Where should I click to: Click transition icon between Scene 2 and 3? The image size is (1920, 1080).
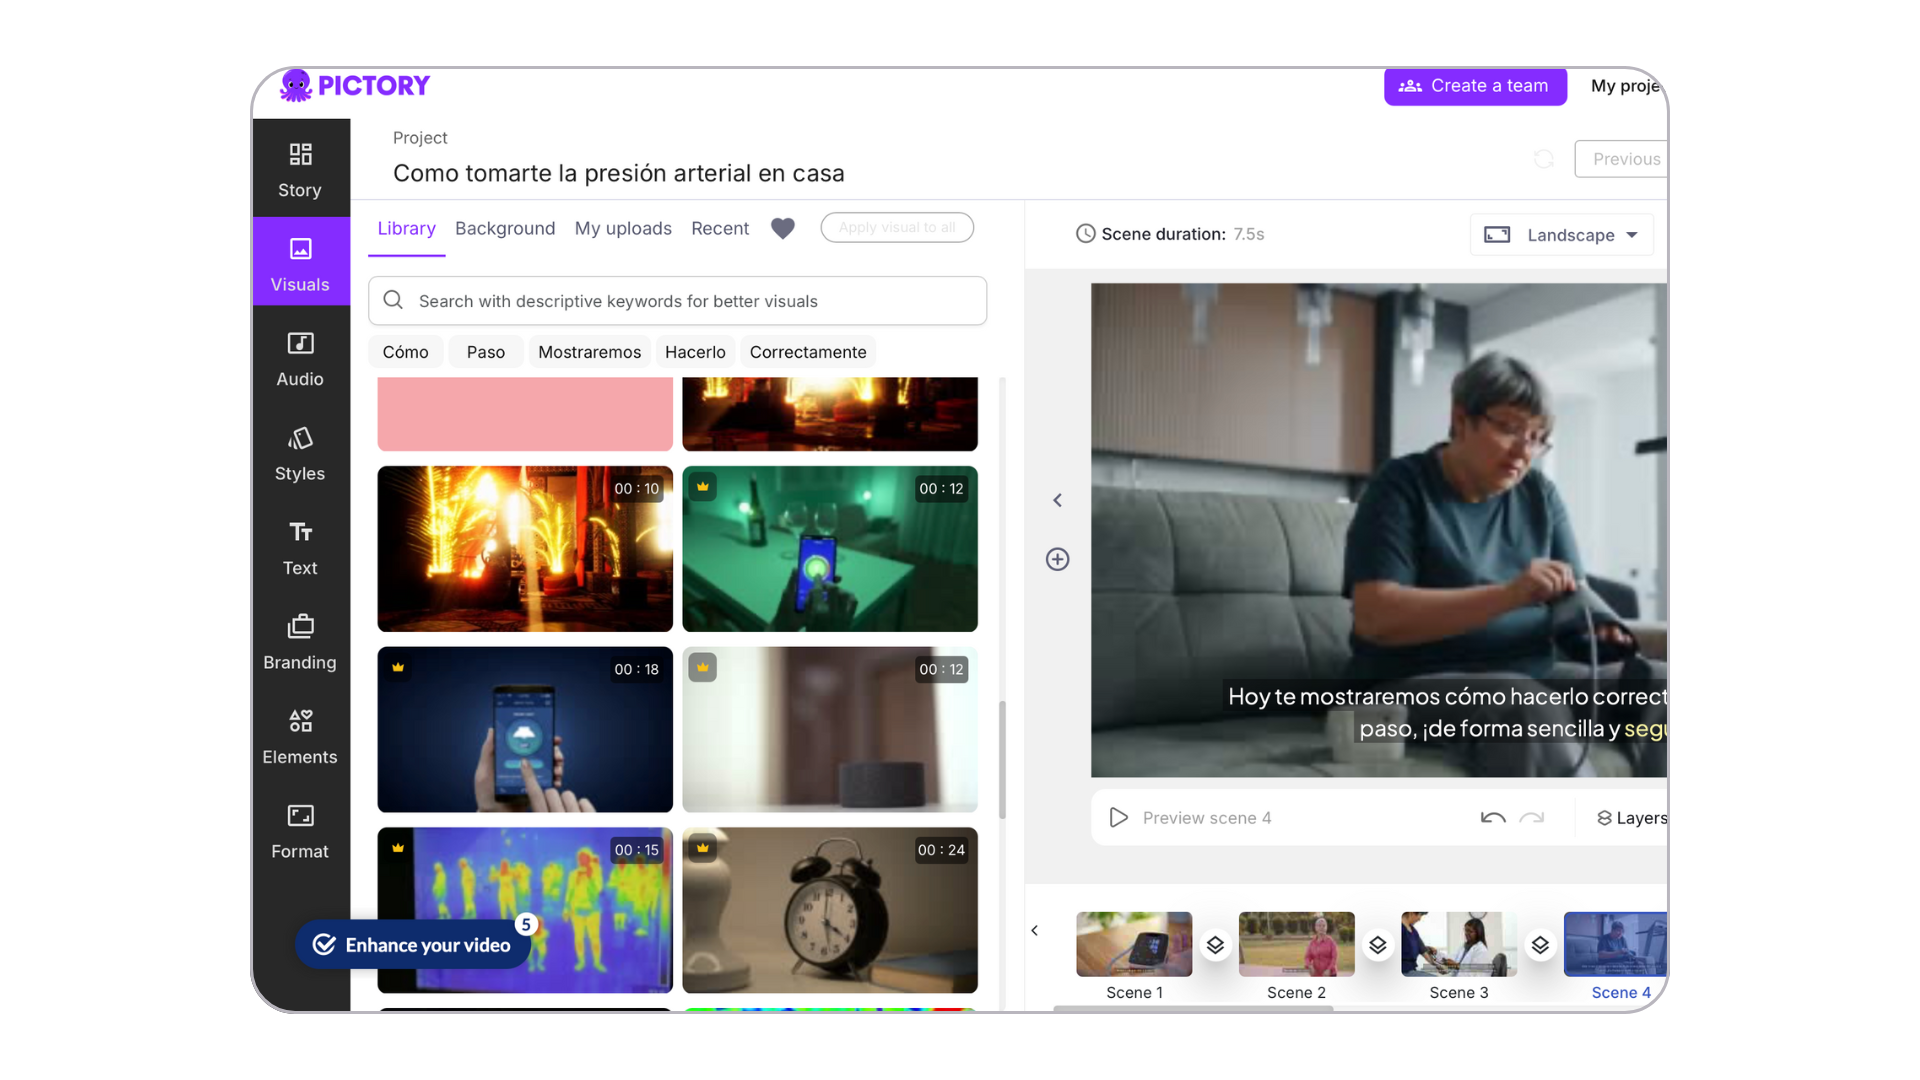tap(1377, 945)
